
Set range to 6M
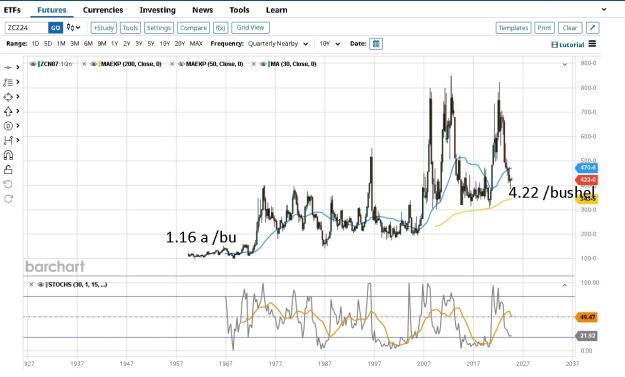(88, 44)
